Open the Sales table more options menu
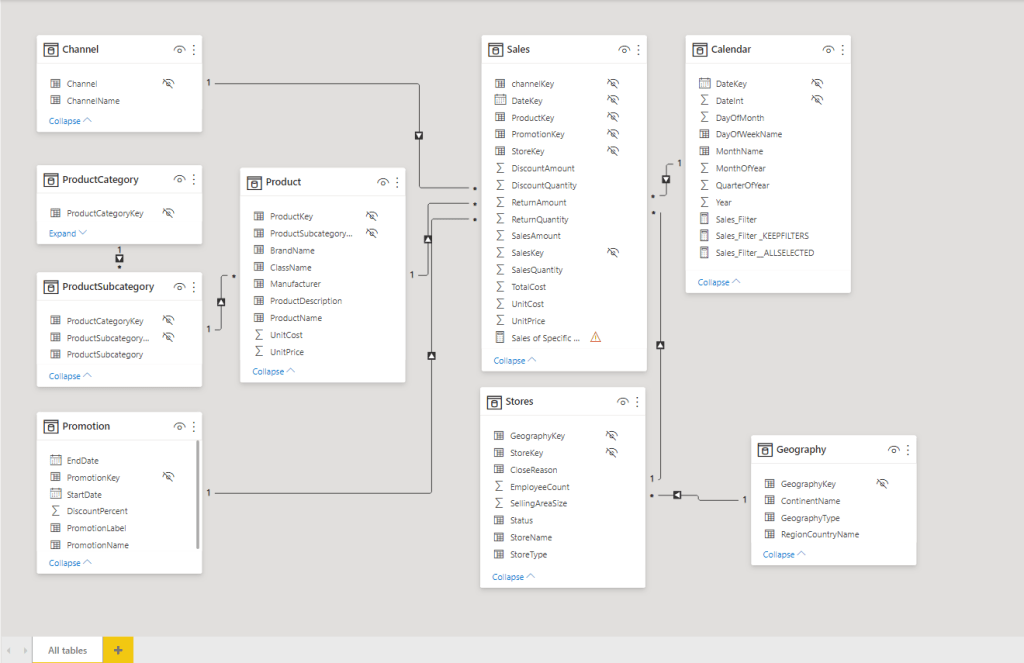Image resolution: width=1024 pixels, height=663 pixels. pyautogui.click(x=638, y=49)
